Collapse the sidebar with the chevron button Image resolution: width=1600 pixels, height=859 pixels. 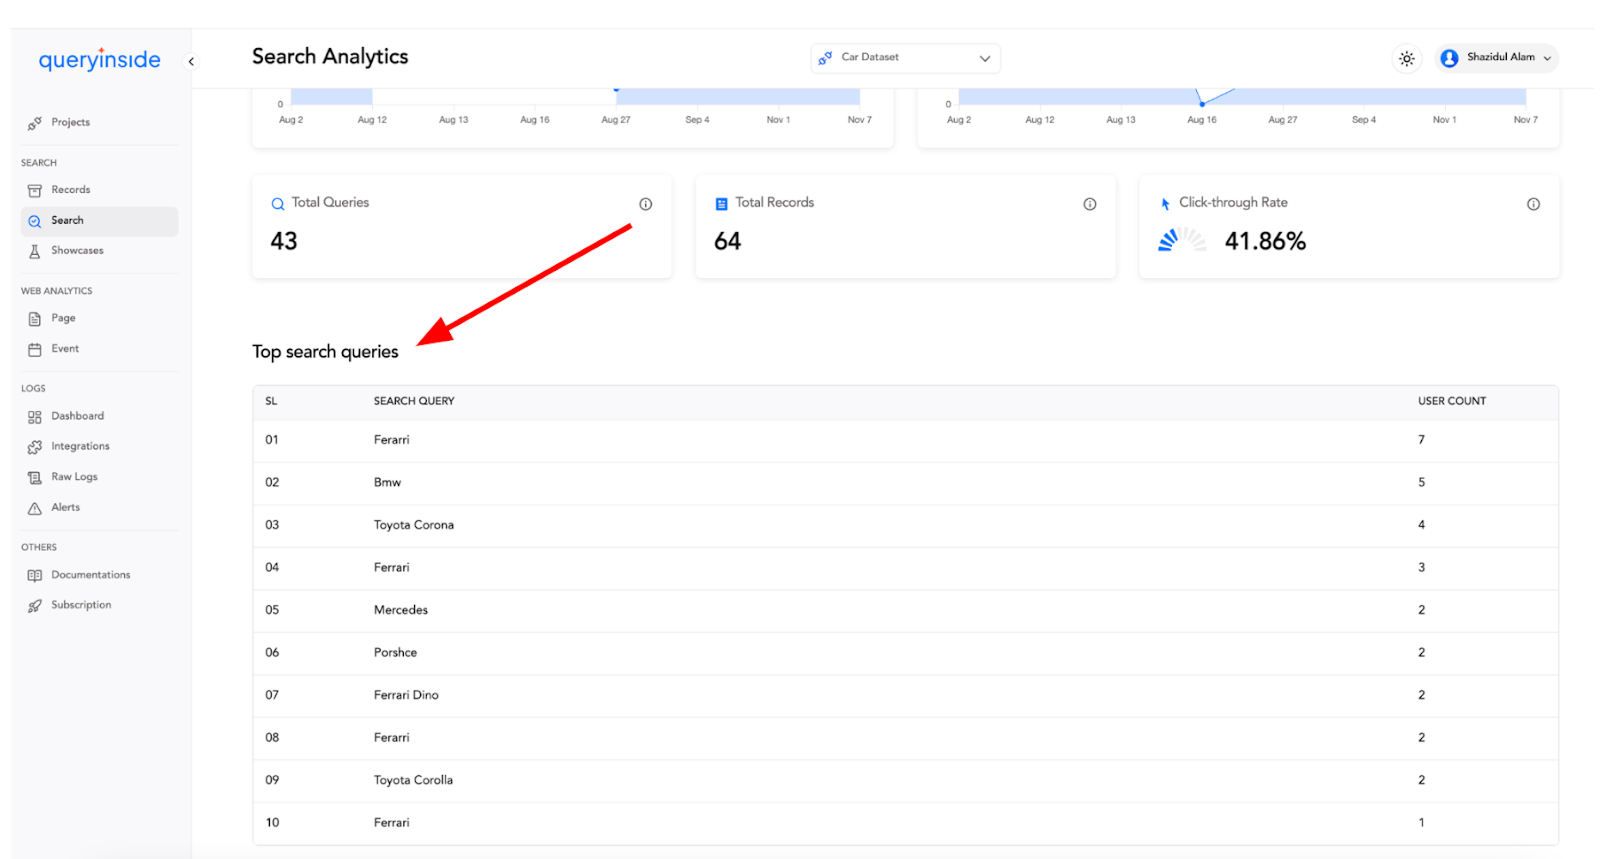(191, 62)
